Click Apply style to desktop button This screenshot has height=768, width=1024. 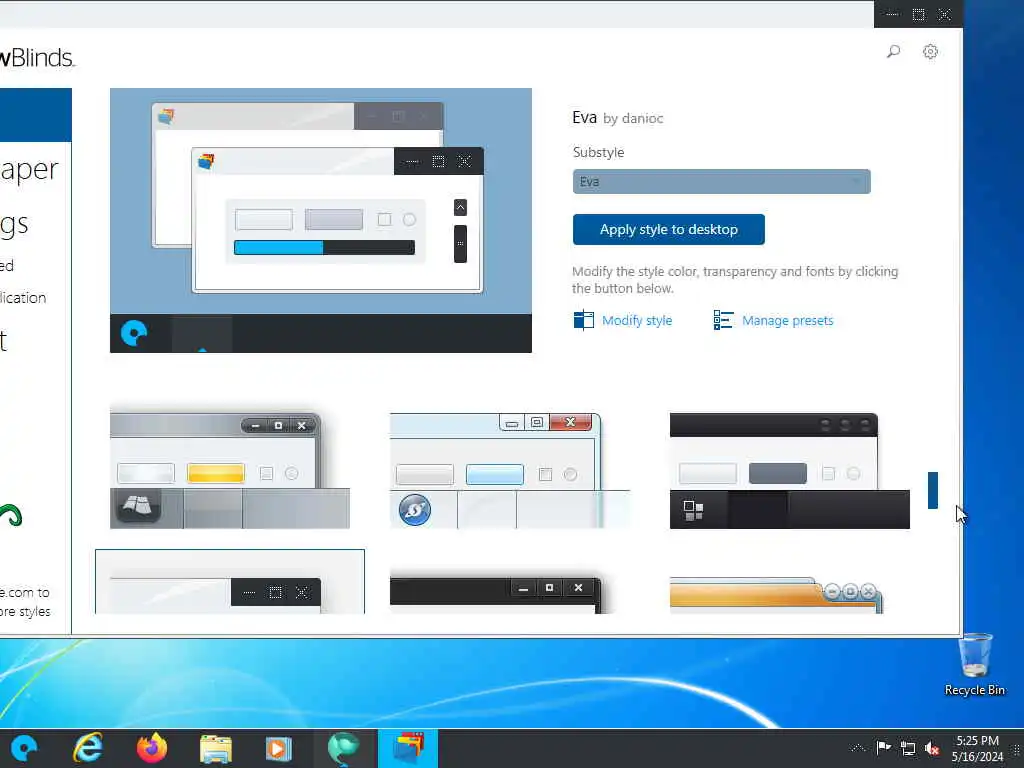tap(669, 229)
